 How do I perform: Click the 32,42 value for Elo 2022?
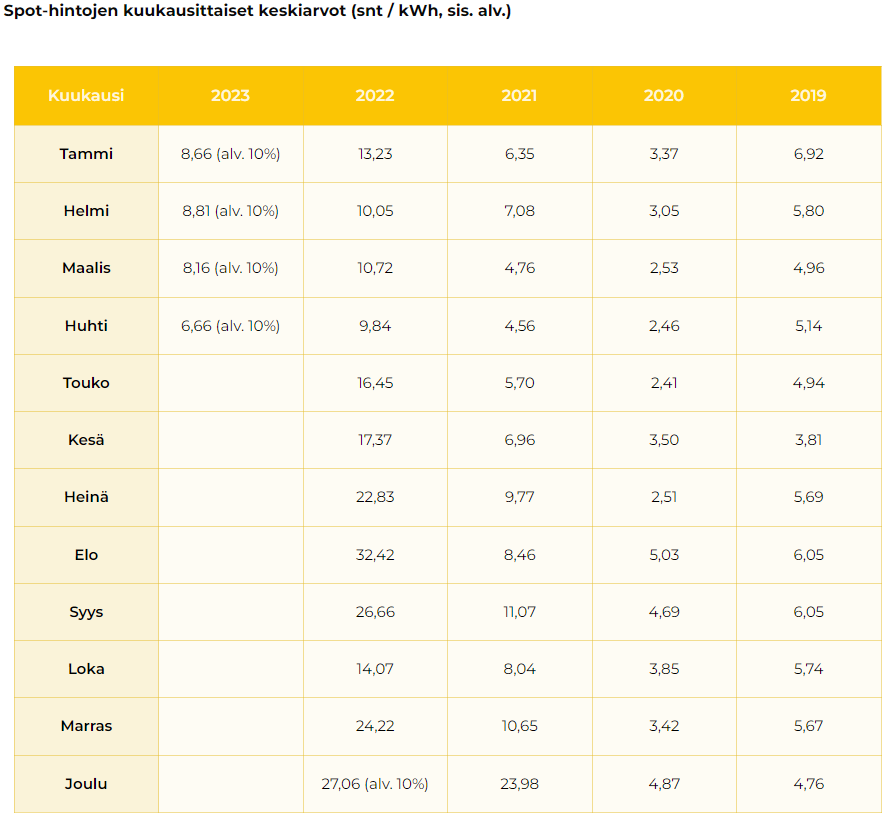pyautogui.click(x=375, y=555)
